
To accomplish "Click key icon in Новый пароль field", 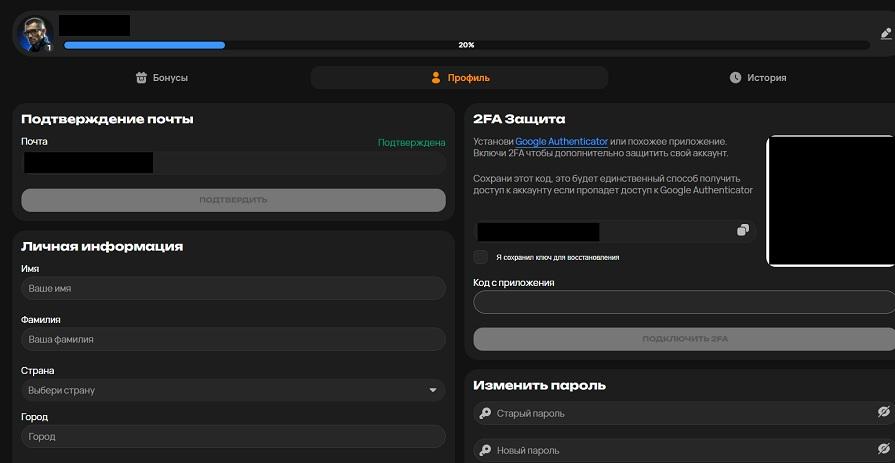I will click(x=485, y=450).
